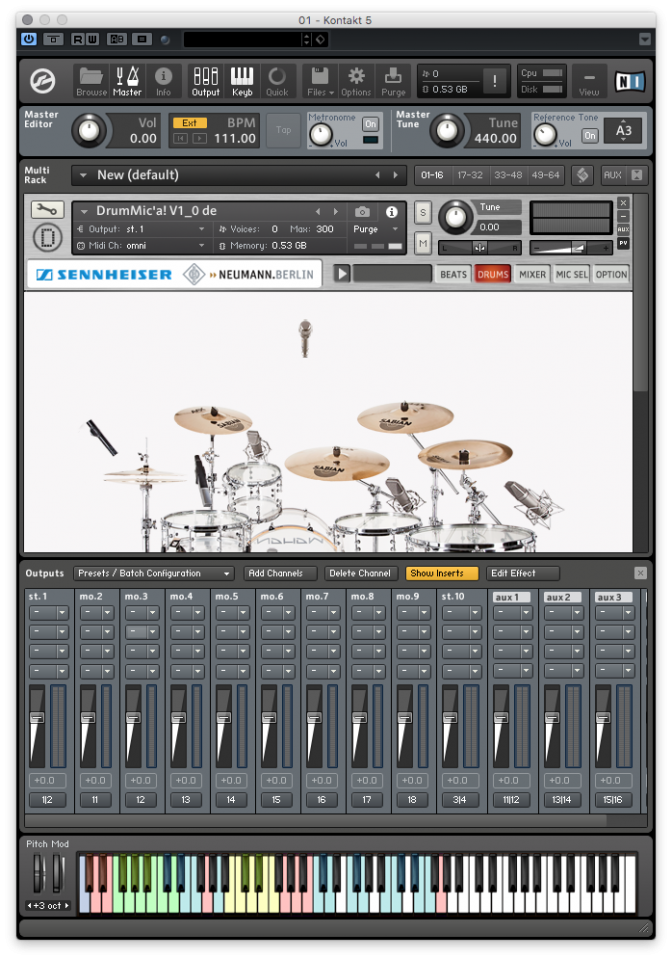Open the Files disk menu
Viewport: 672px width, 960px height.
pos(320,81)
